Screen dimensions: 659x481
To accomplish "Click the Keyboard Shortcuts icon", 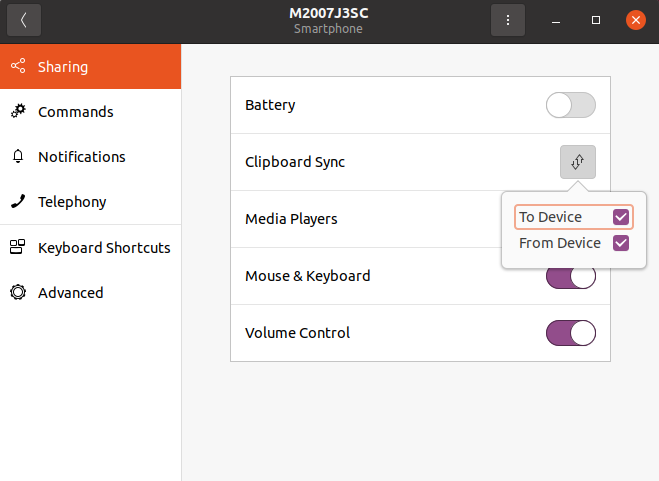I will (17, 248).
